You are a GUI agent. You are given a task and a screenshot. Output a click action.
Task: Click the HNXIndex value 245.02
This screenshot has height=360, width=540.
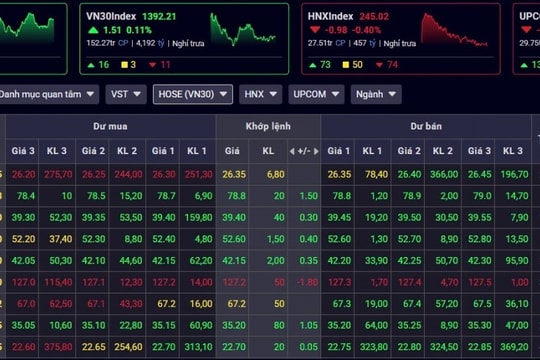point(374,16)
